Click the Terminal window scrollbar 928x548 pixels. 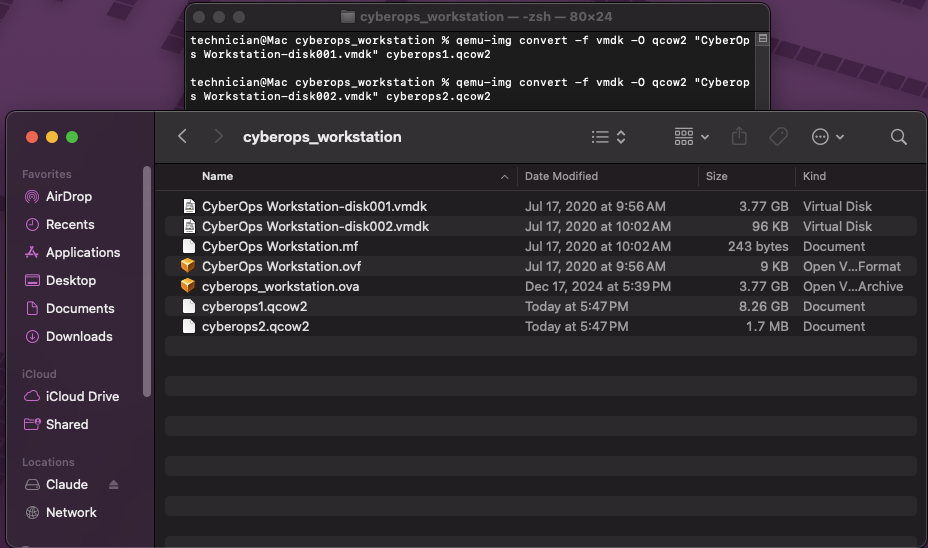(x=763, y=41)
